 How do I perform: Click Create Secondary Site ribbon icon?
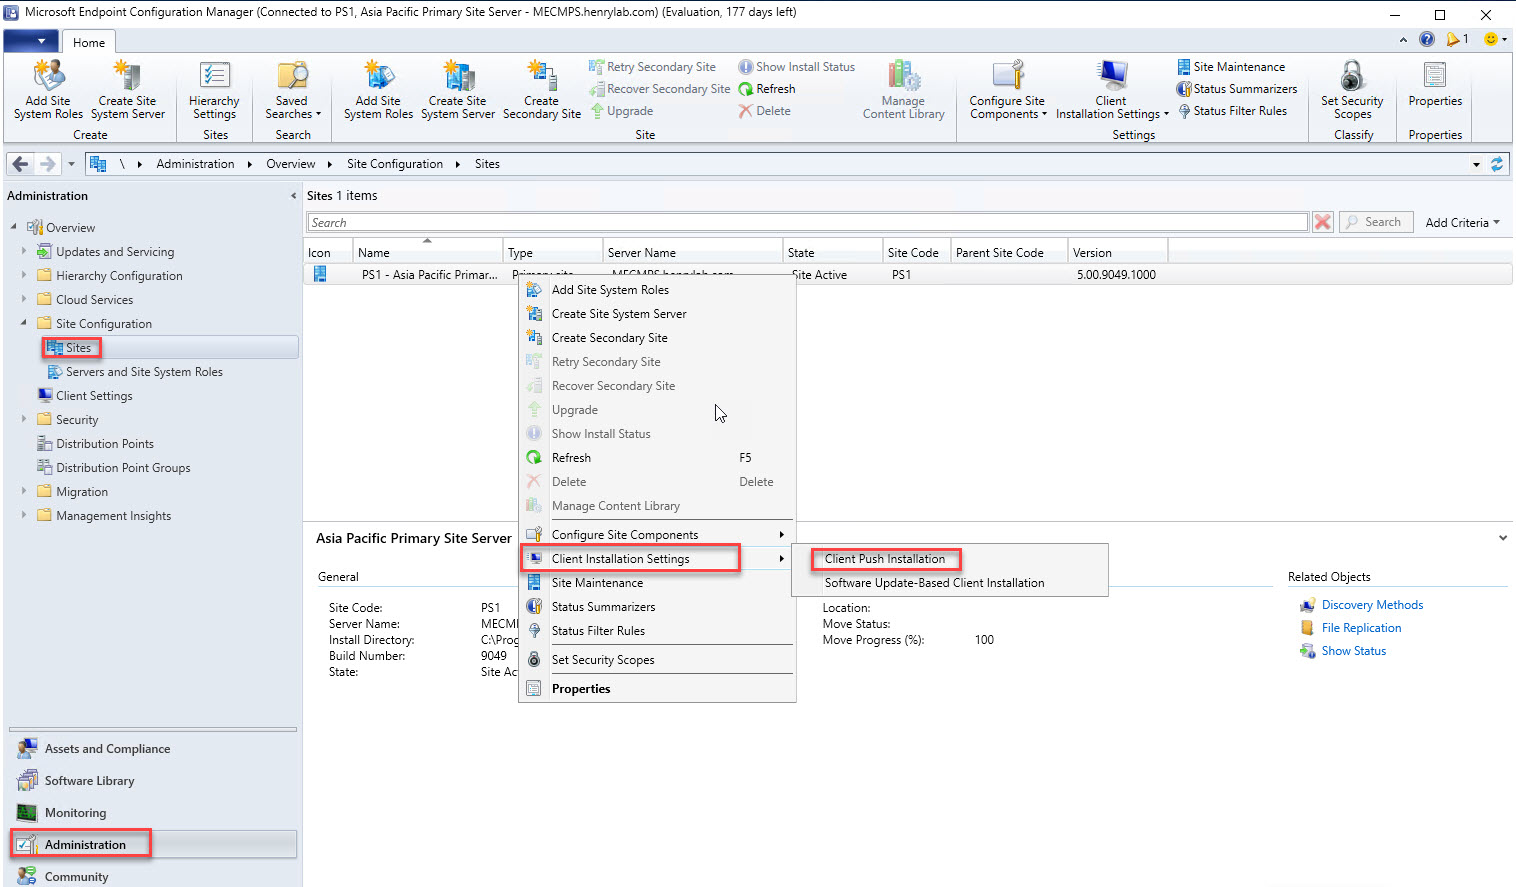(x=541, y=90)
